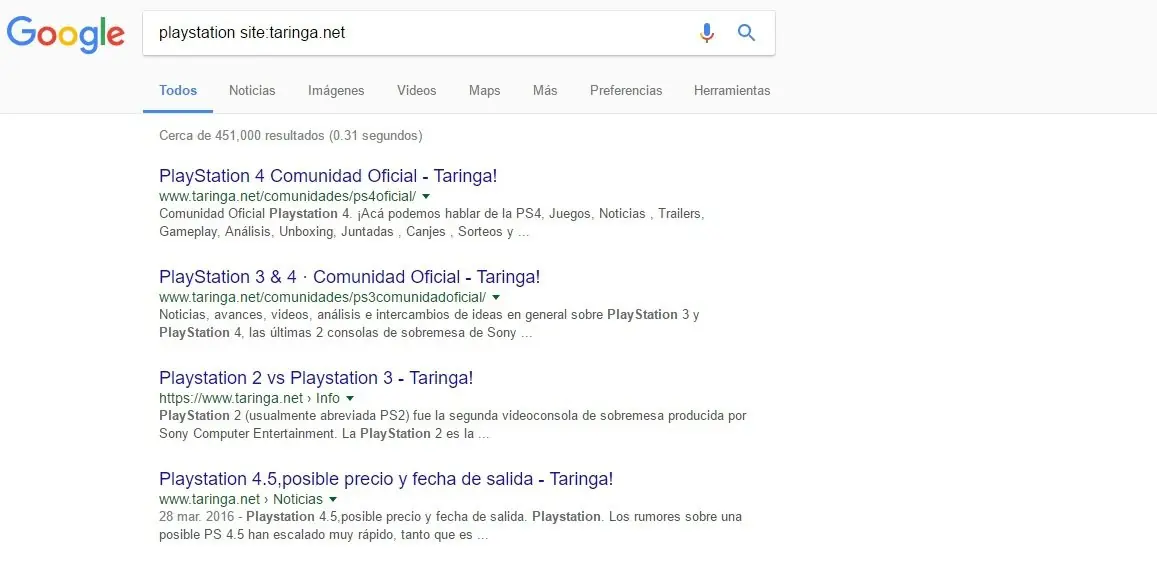Open PlayStation 4 Comunidad Oficial result
Viewport: 1157px width, 561px height.
pyautogui.click(x=328, y=176)
